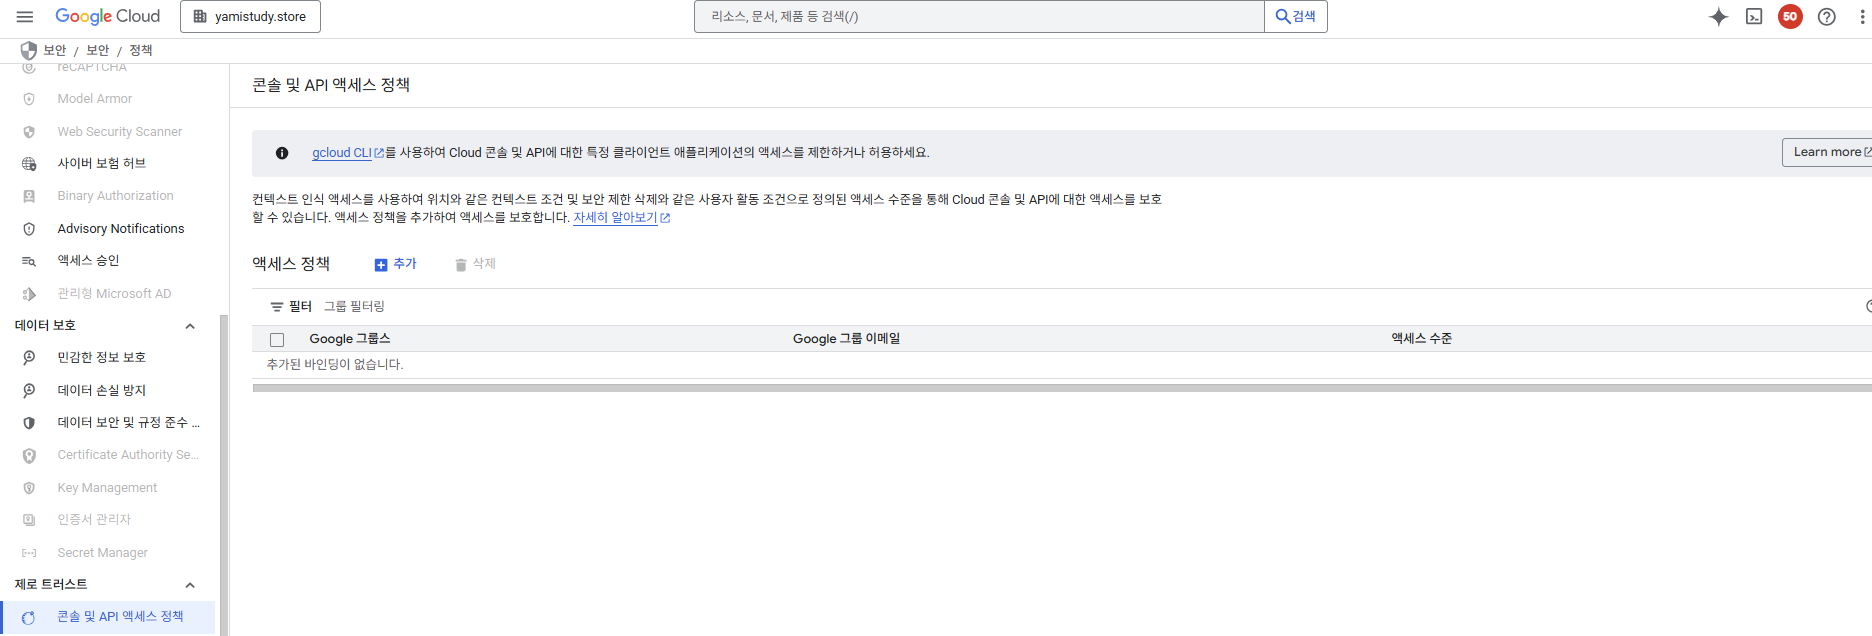This screenshot has height=636, width=1872.
Task: Click the 삭제 delete button
Action: pyautogui.click(x=475, y=264)
